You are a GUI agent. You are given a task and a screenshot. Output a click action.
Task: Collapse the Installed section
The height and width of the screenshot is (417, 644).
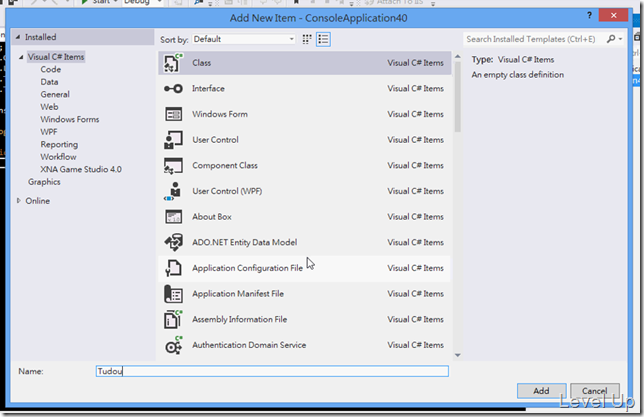pyautogui.click(x=18, y=37)
